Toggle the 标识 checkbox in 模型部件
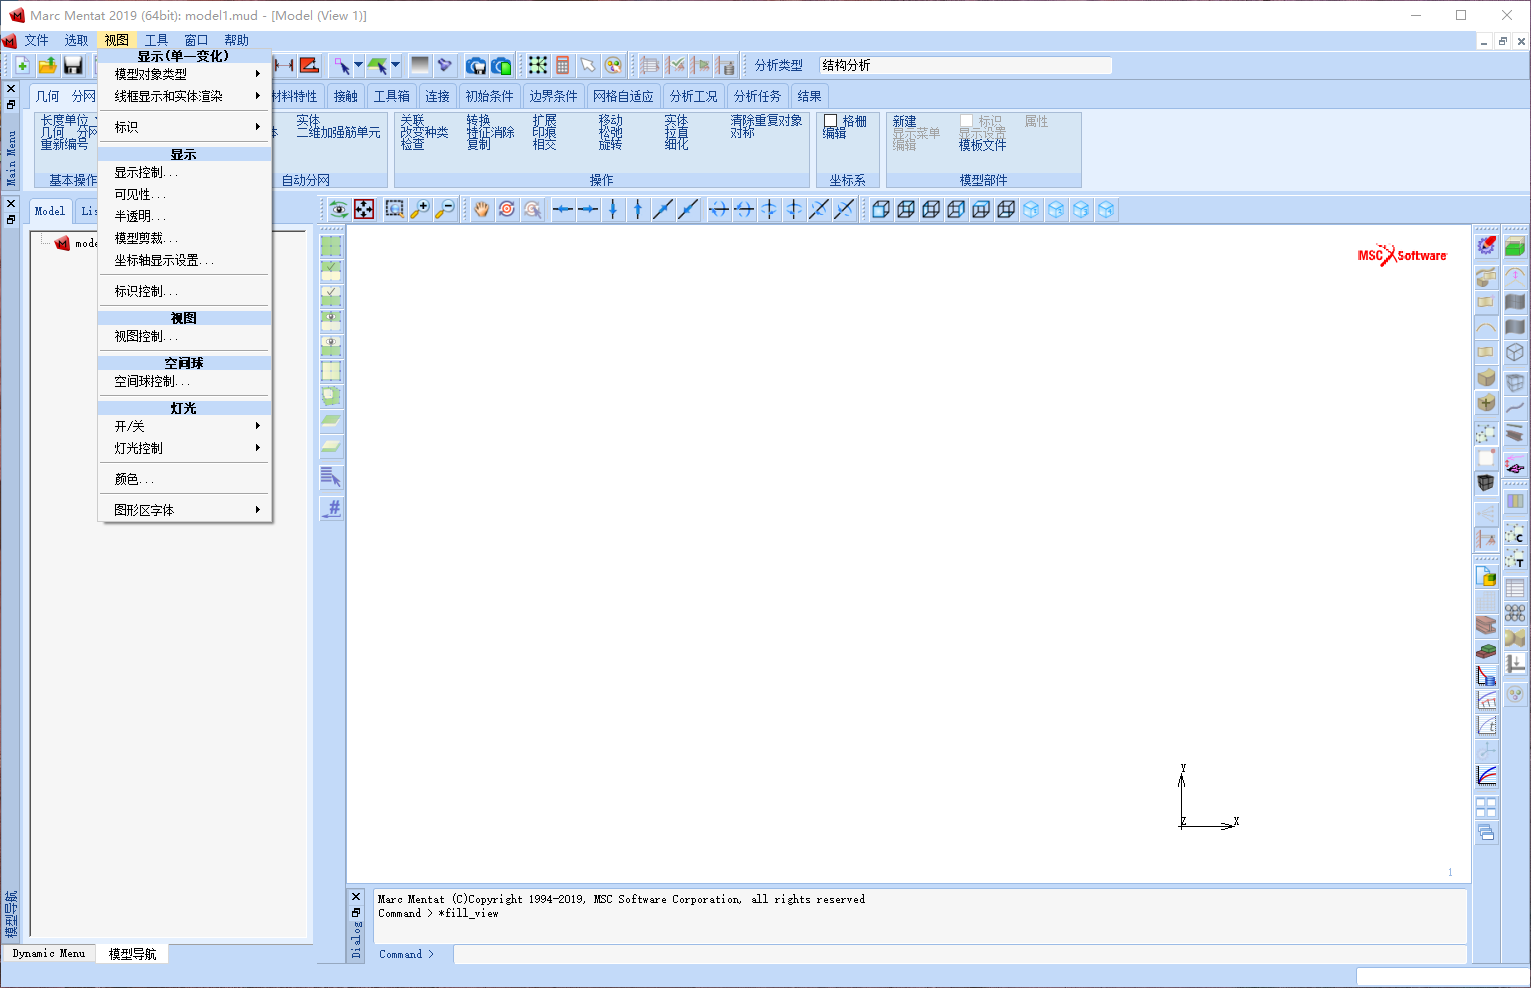The width and height of the screenshot is (1531, 988). coord(966,121)
